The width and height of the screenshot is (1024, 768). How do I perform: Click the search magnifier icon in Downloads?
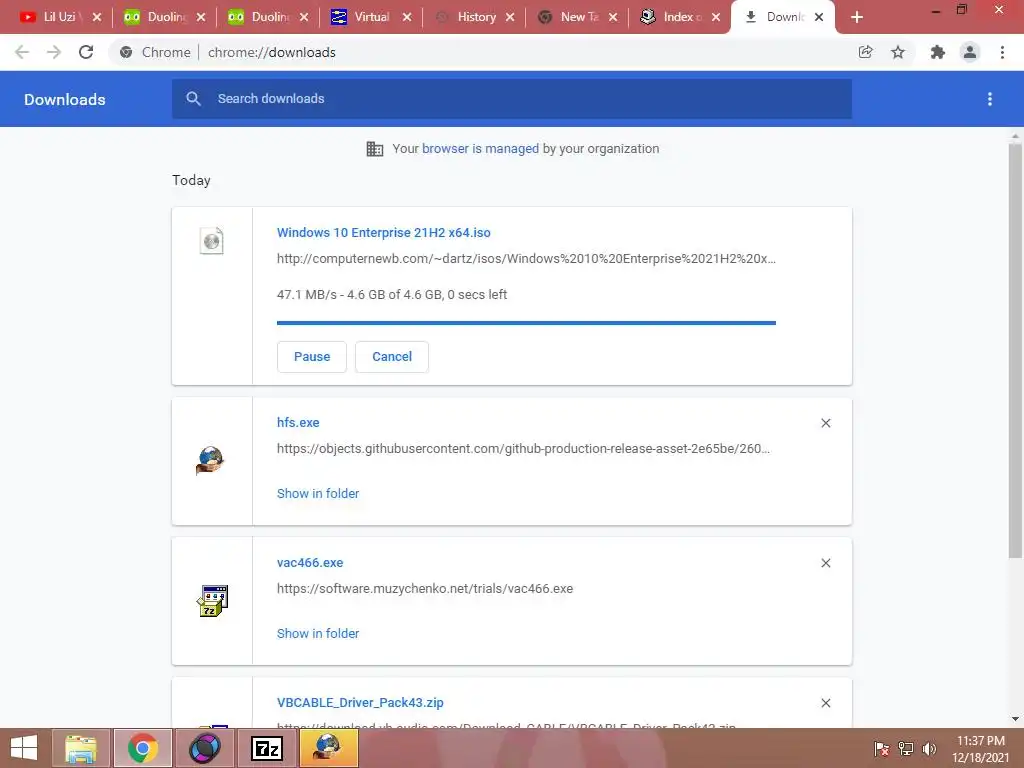point(193,99)
